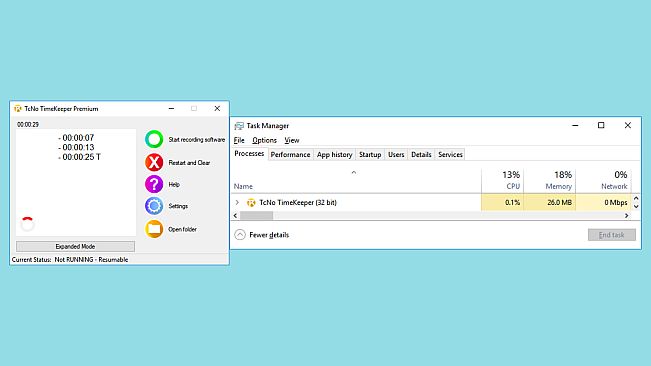
Task: Click the Fewer details circle arrow icon
Action: (x=240, y=235)
